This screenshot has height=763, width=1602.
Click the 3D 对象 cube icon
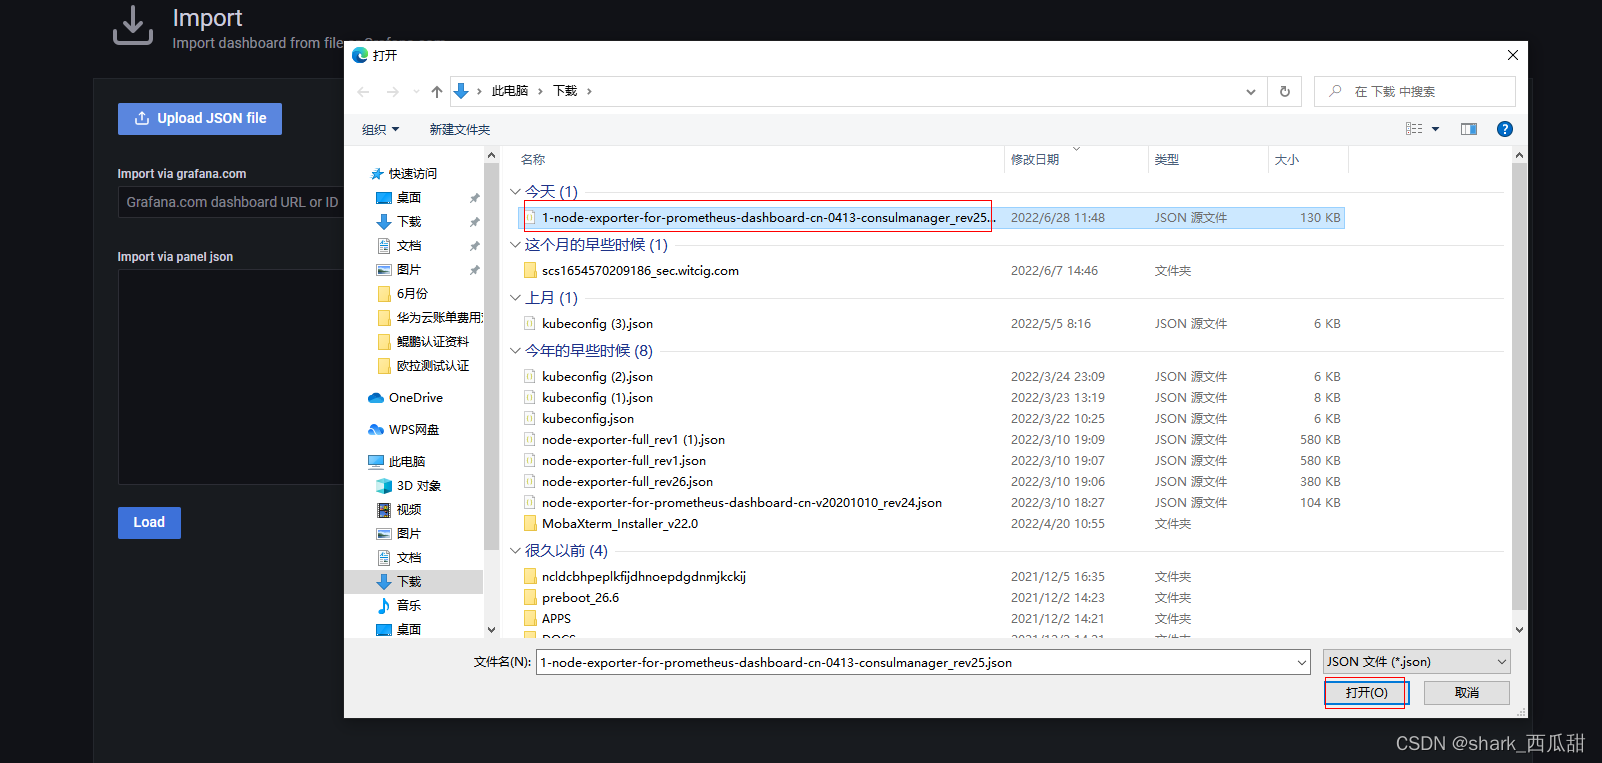(384, 485)
